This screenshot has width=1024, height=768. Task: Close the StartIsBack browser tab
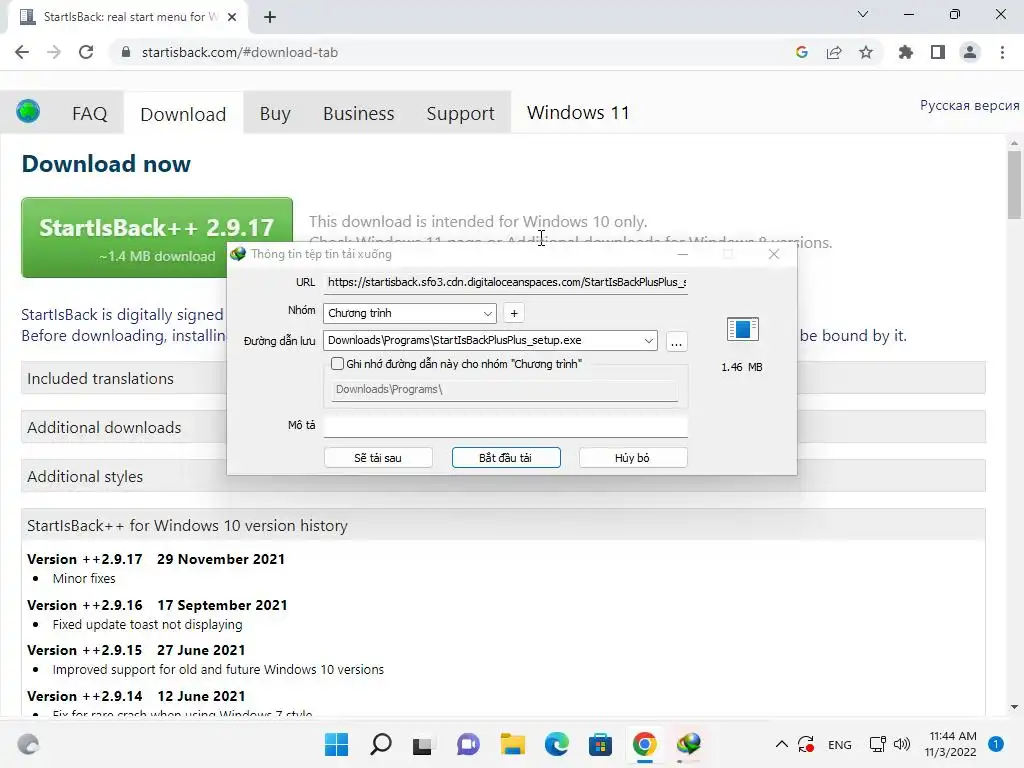pos(232,17)
